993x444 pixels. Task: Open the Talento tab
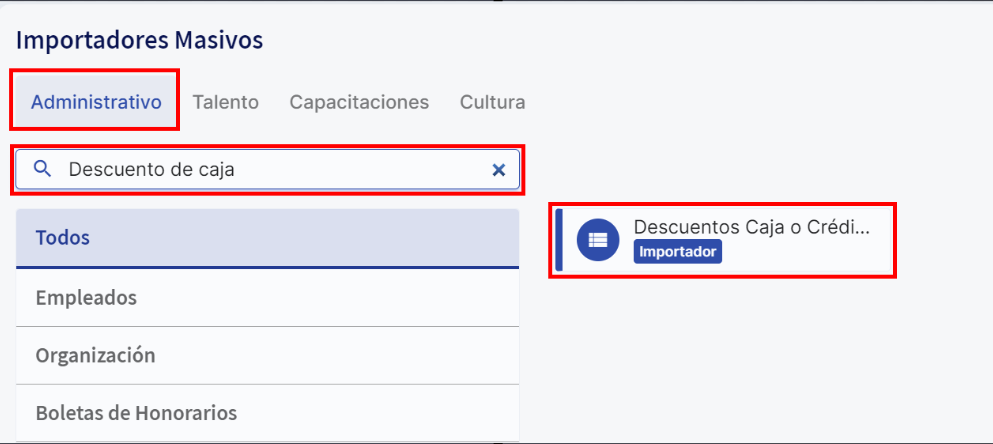pos(225,102)
